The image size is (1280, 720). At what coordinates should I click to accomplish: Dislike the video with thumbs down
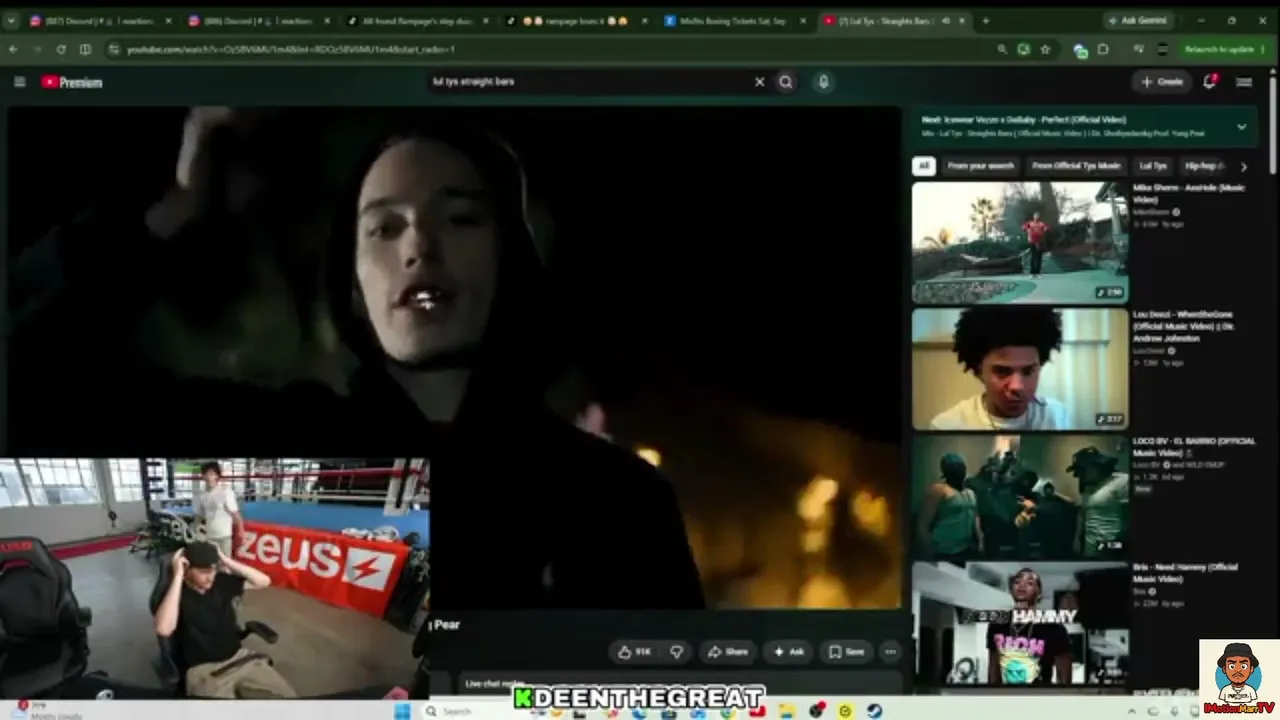tap(677, 652)
